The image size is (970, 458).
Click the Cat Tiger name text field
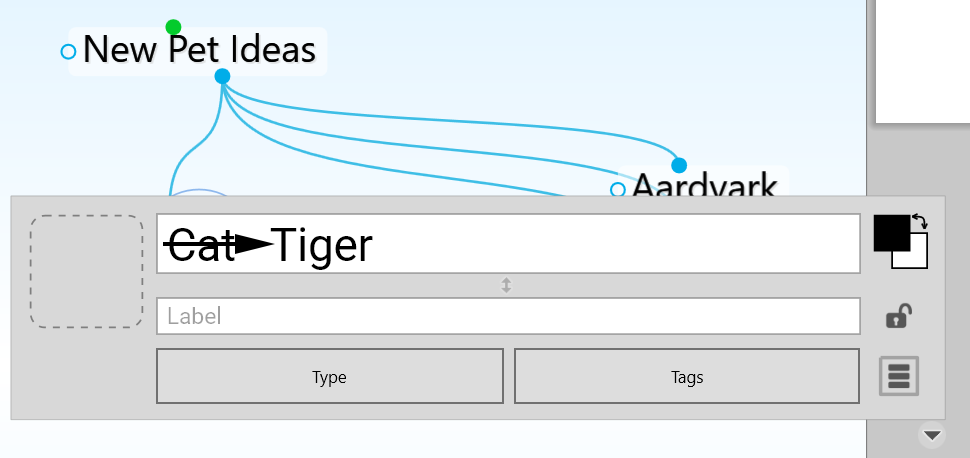pyautogui.click(x=600, y=244)
